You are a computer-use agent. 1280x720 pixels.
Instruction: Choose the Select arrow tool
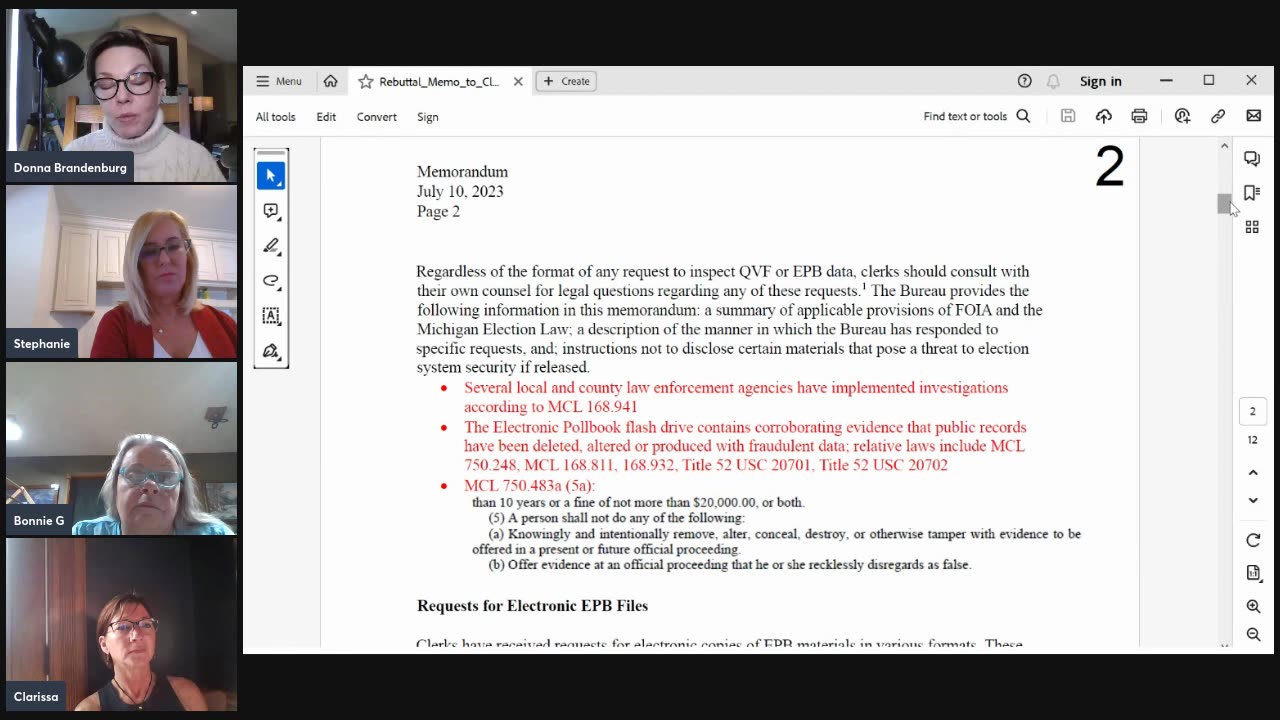point(271,176)
